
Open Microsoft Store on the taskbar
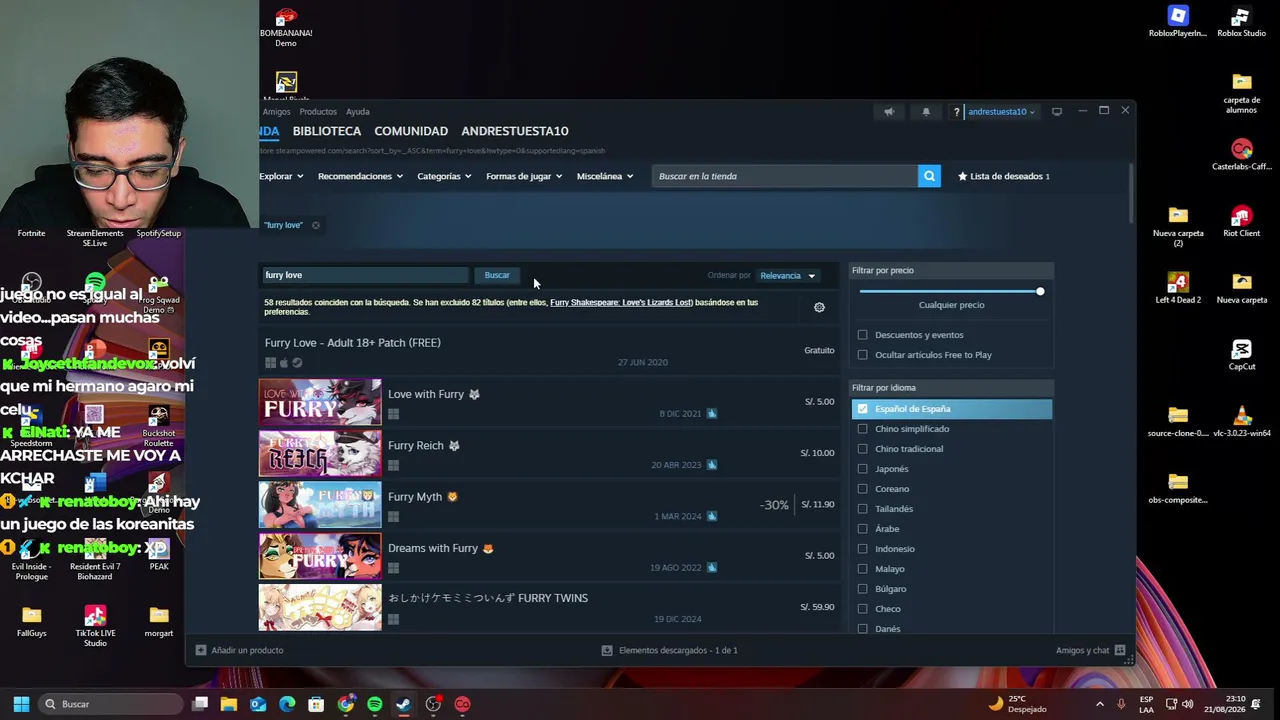pyautogui.click(x=316, y=704)
